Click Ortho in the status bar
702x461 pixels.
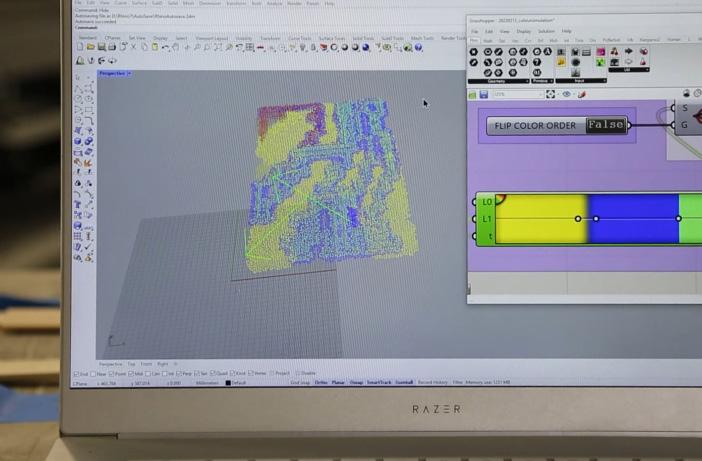click(x=321, y=383)
